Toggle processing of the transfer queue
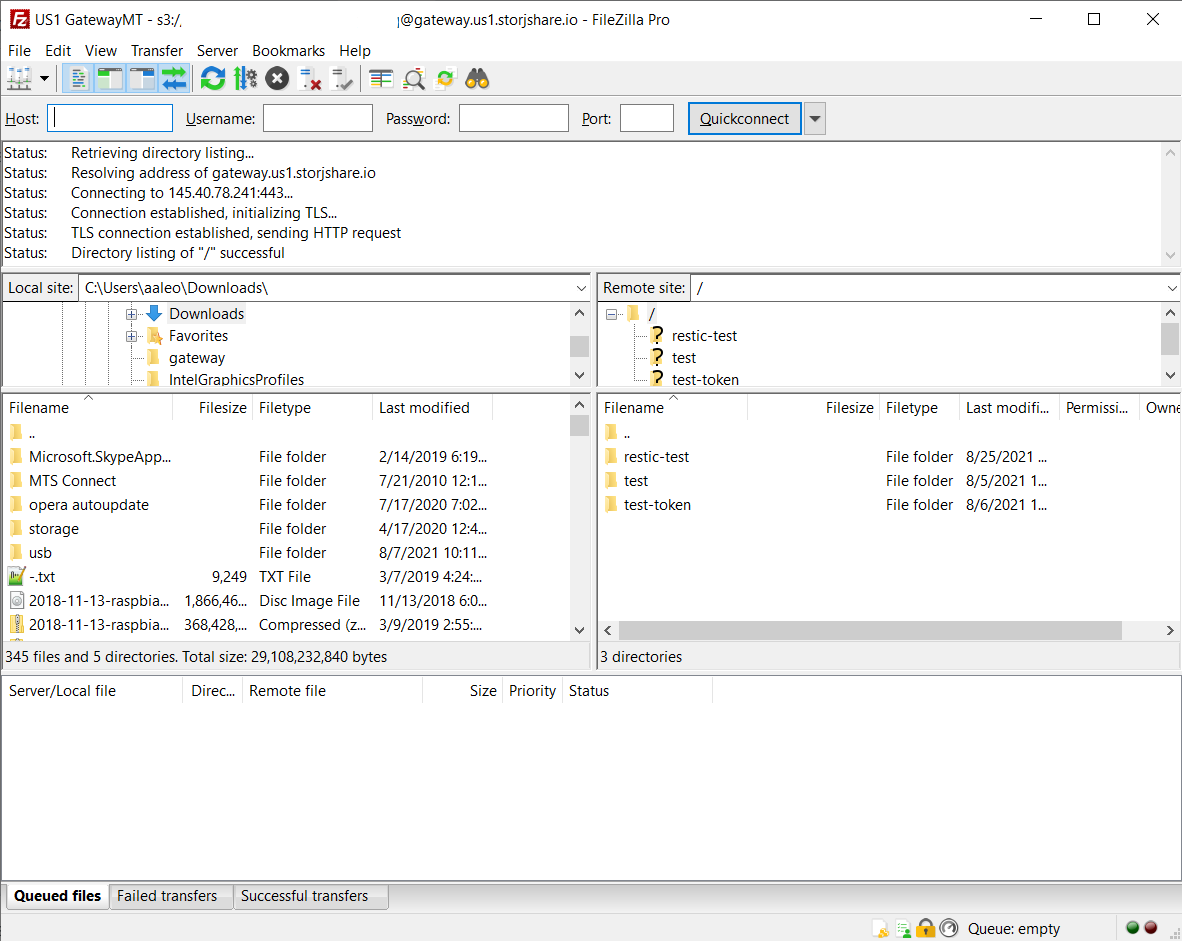The image size is (1182, 941). (x=245, y=78)
